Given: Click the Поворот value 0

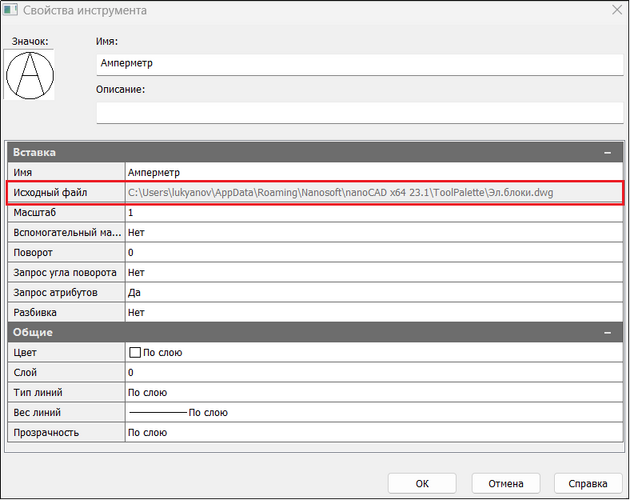Looking at the screenshot, I should [374, 252].
